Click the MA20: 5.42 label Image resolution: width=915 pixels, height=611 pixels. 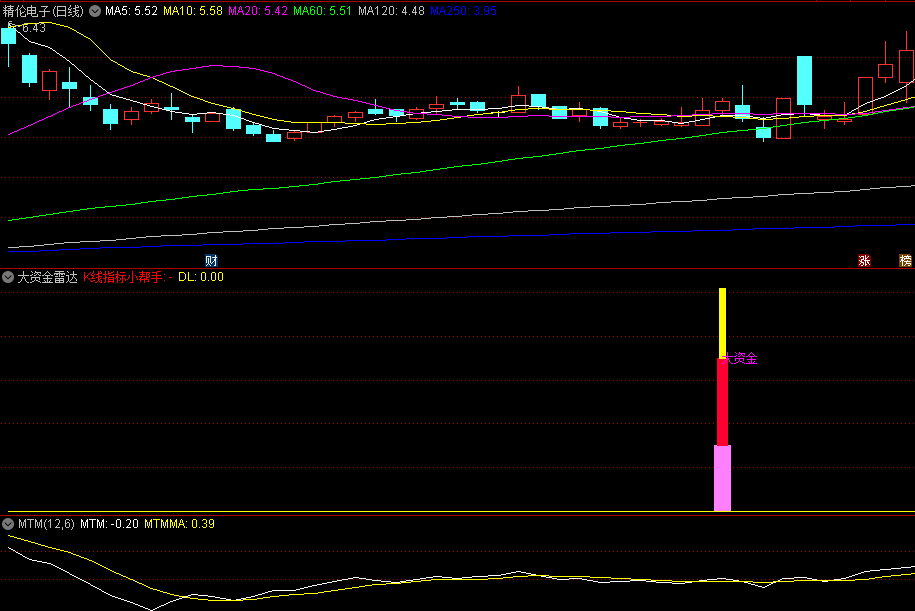(x=257, y=11)
